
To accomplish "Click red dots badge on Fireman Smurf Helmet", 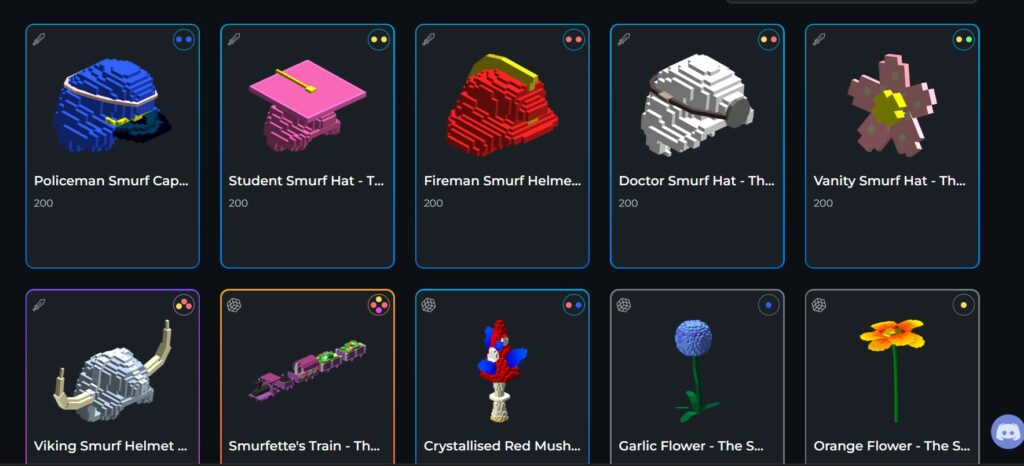I will tap(574, 39).
